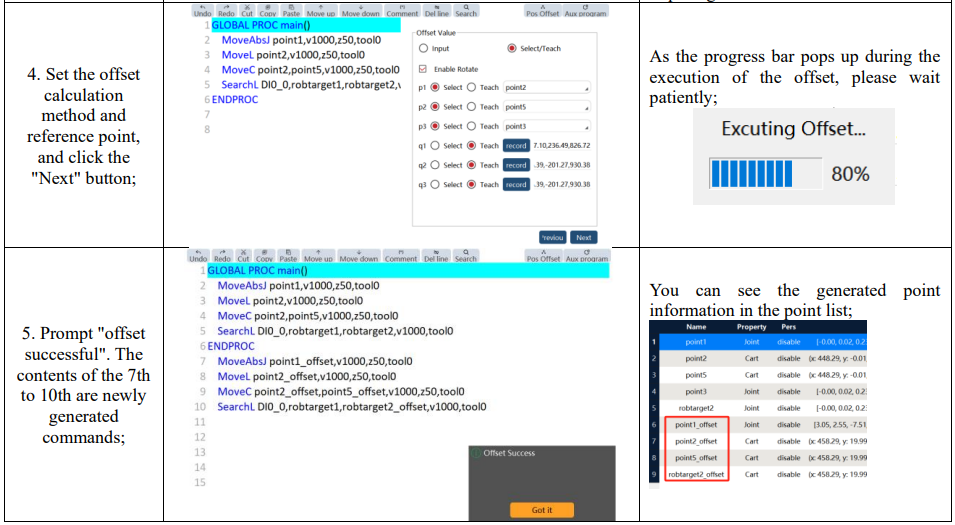Screen dimensions: 955x525
Task: Open the p2 dropdown showing point5
Action: click(x=547, y=107)
